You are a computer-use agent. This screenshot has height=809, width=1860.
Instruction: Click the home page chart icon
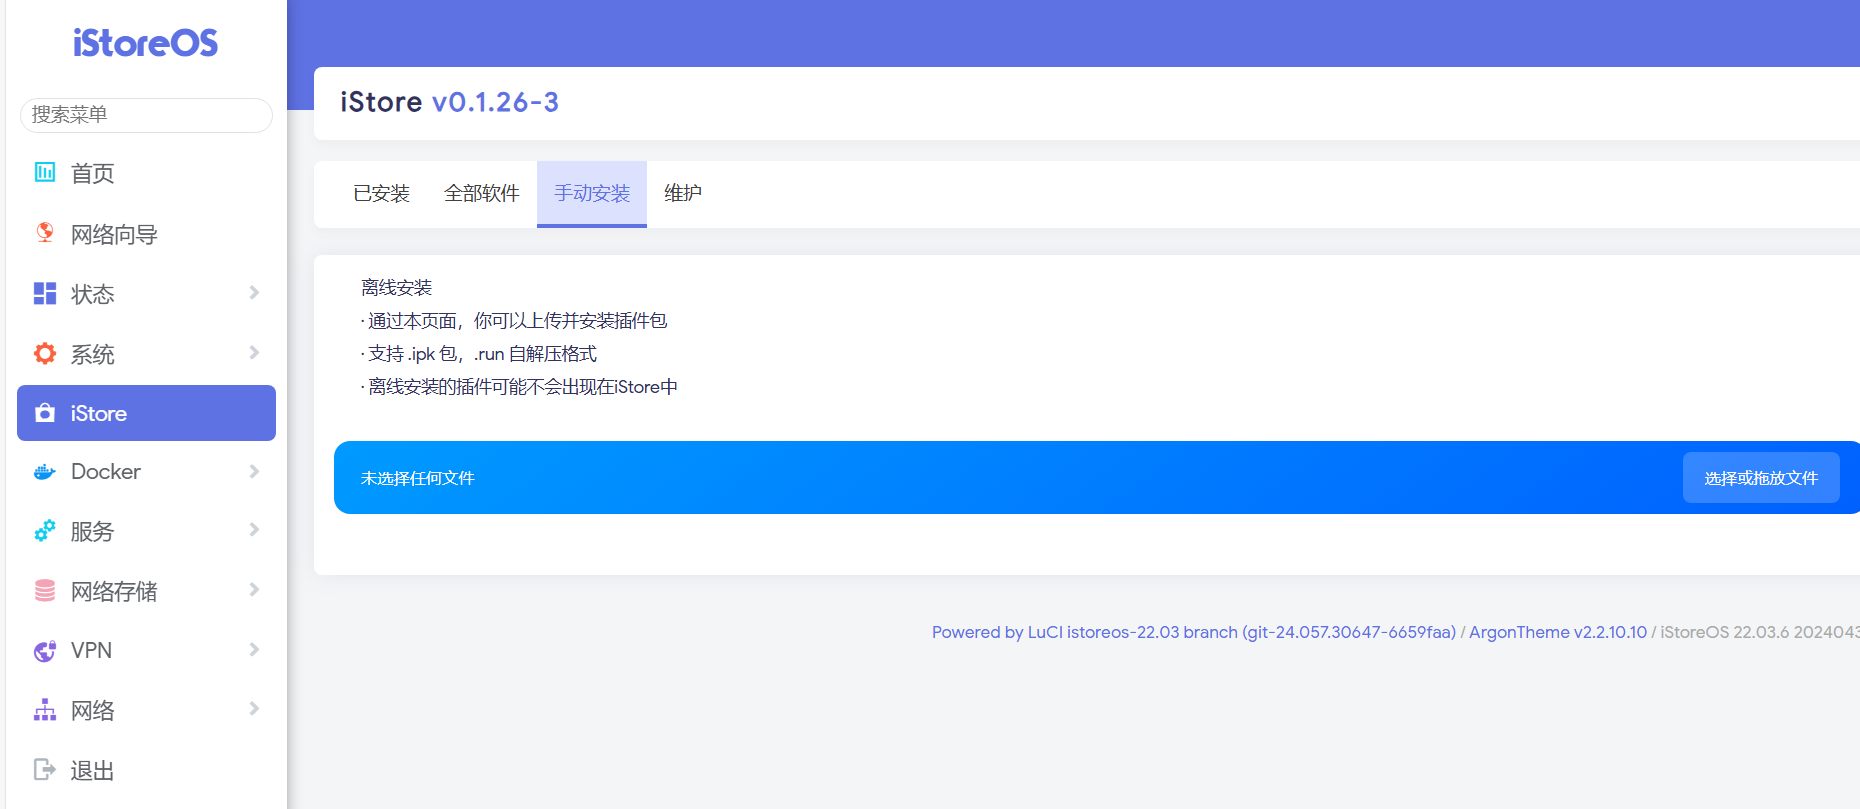pyautogui.click(x=45, y=172)
